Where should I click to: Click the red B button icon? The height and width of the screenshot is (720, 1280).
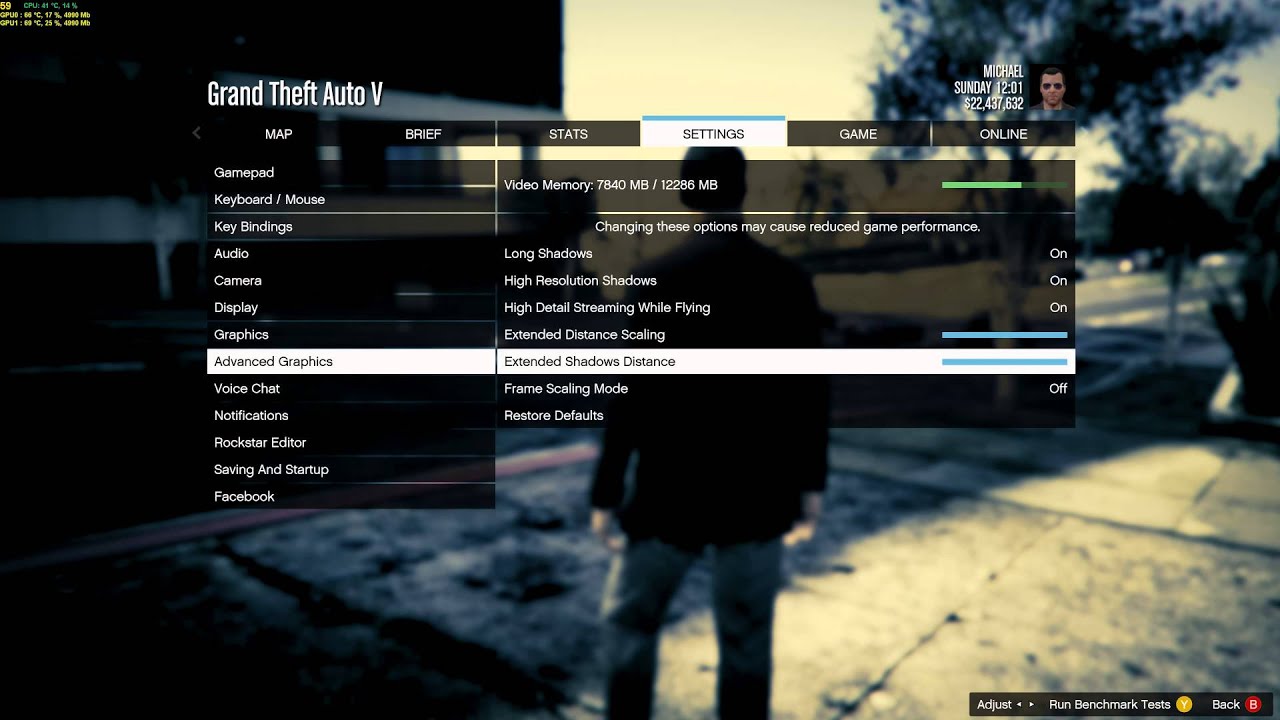point(1254,704)
